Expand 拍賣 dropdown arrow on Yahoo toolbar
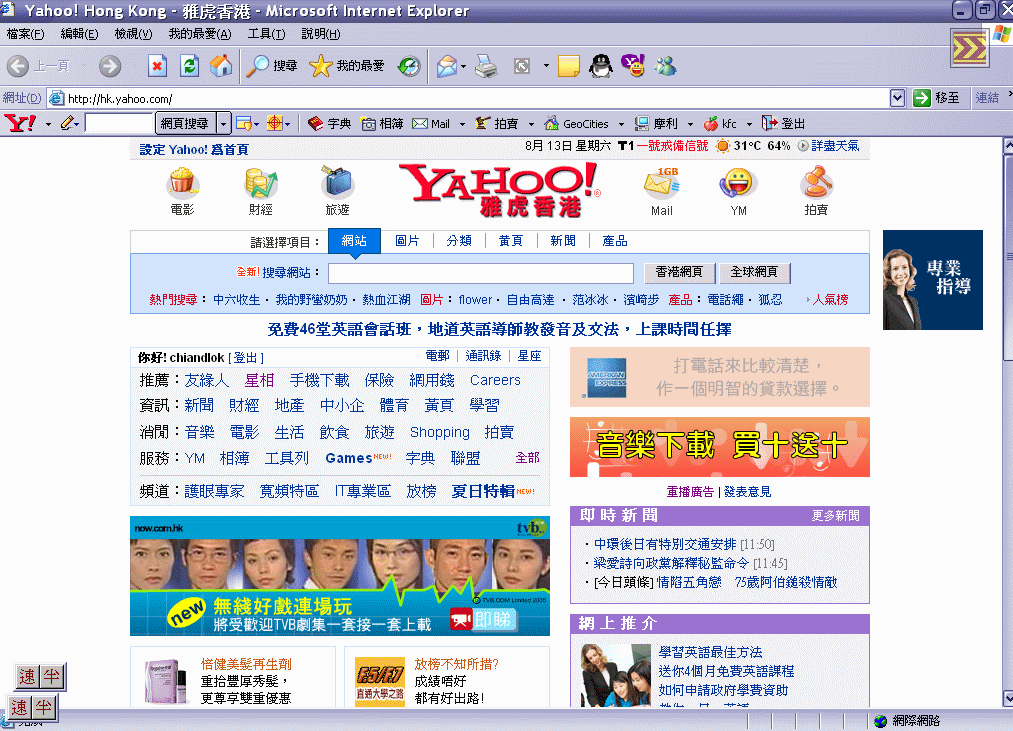1013x731 pixels. point(531,124)
